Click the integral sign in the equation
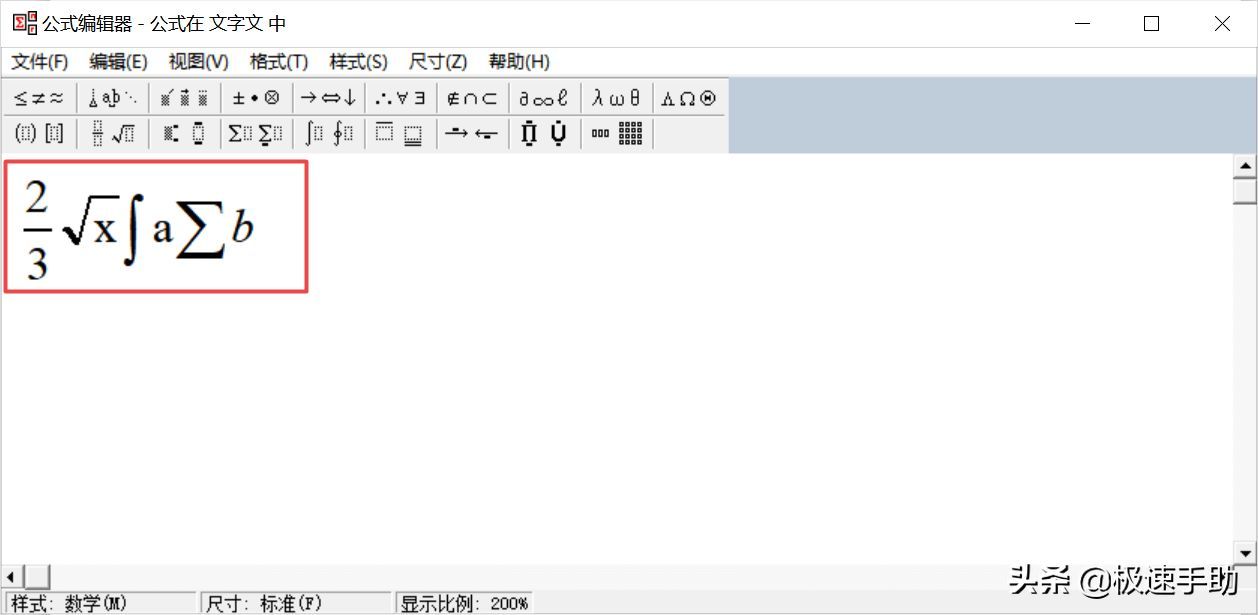This screenshot has width=1258, height=615. tap(132, 231)
